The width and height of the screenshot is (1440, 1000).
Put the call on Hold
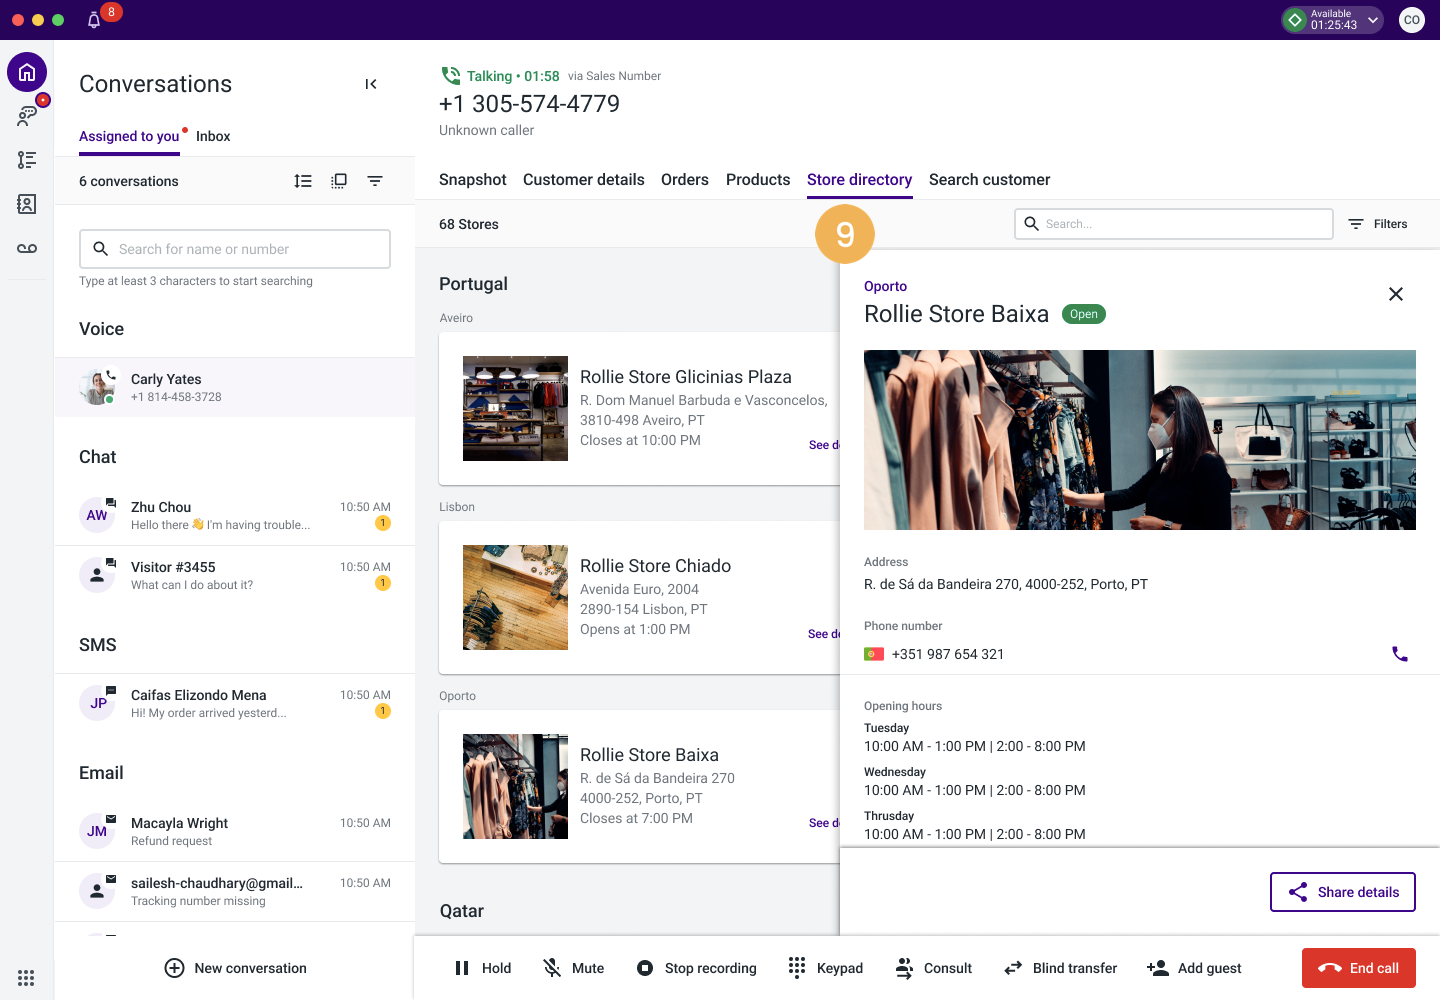tap(482, 967)
